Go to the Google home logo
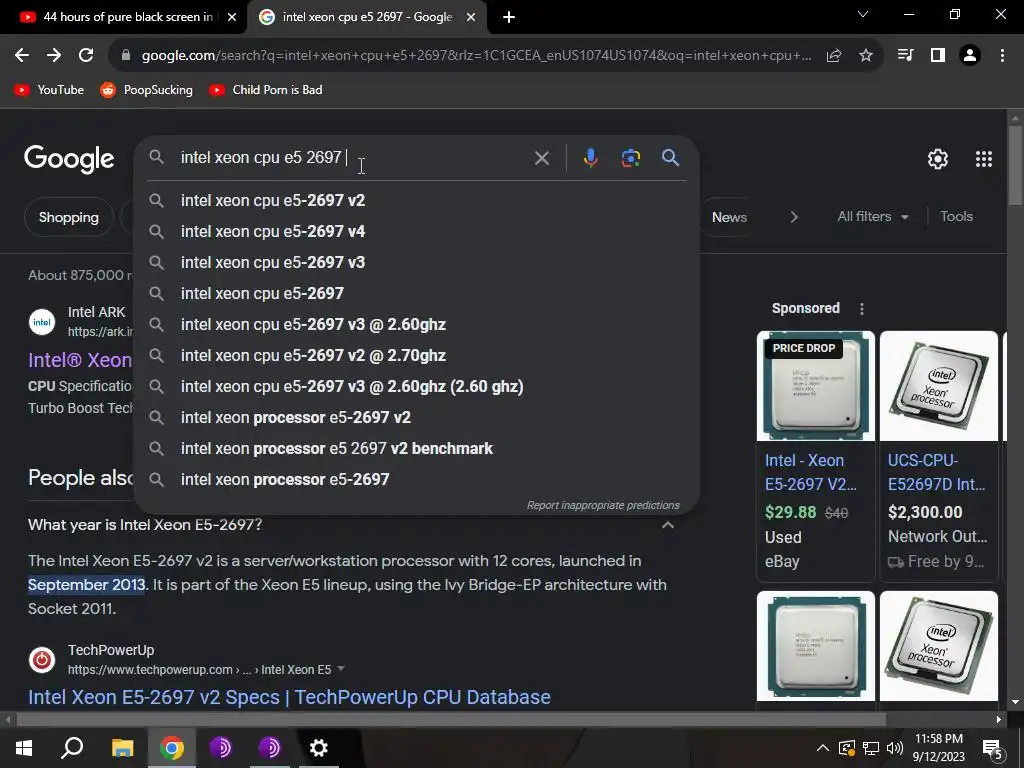Screen dimensions: 1024x768 pos(69,159)
